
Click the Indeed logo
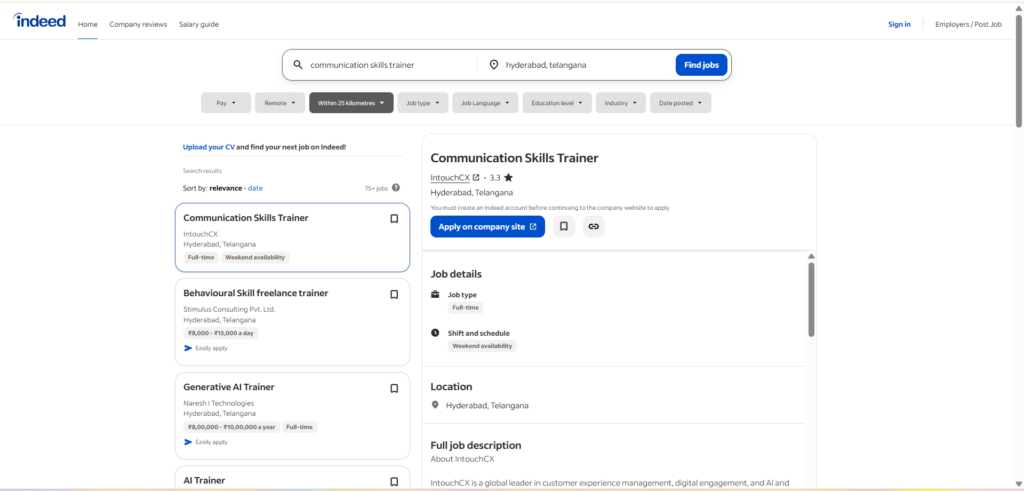pyautogui.click(x=42, y=23)
